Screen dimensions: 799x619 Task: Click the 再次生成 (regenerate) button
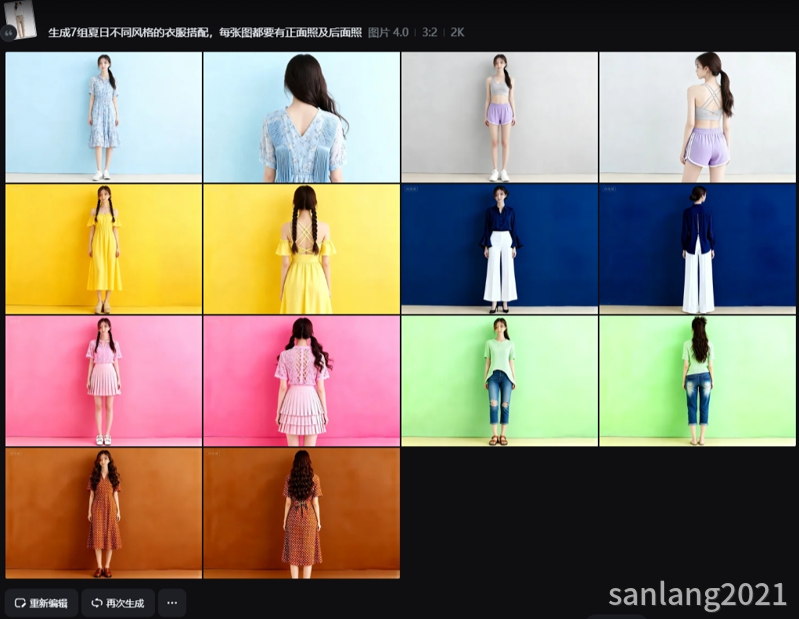click(x=118, y=603)
